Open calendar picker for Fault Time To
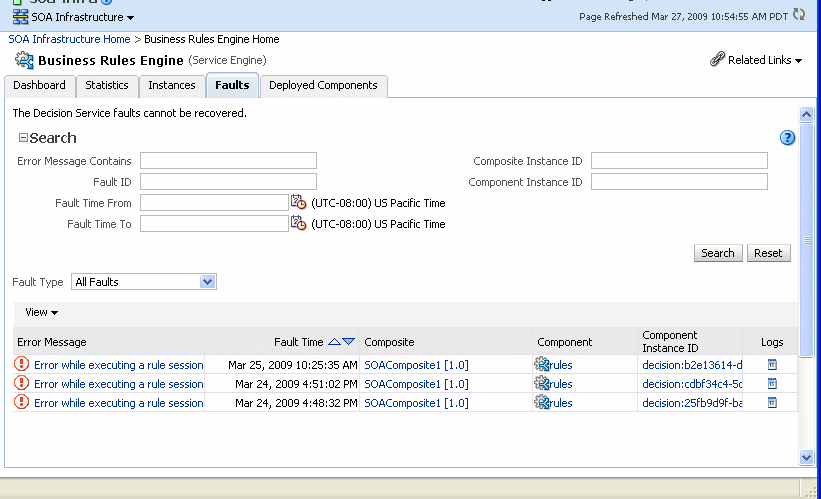The width and height of the screenshot is (821, 499). click(298, 223)
